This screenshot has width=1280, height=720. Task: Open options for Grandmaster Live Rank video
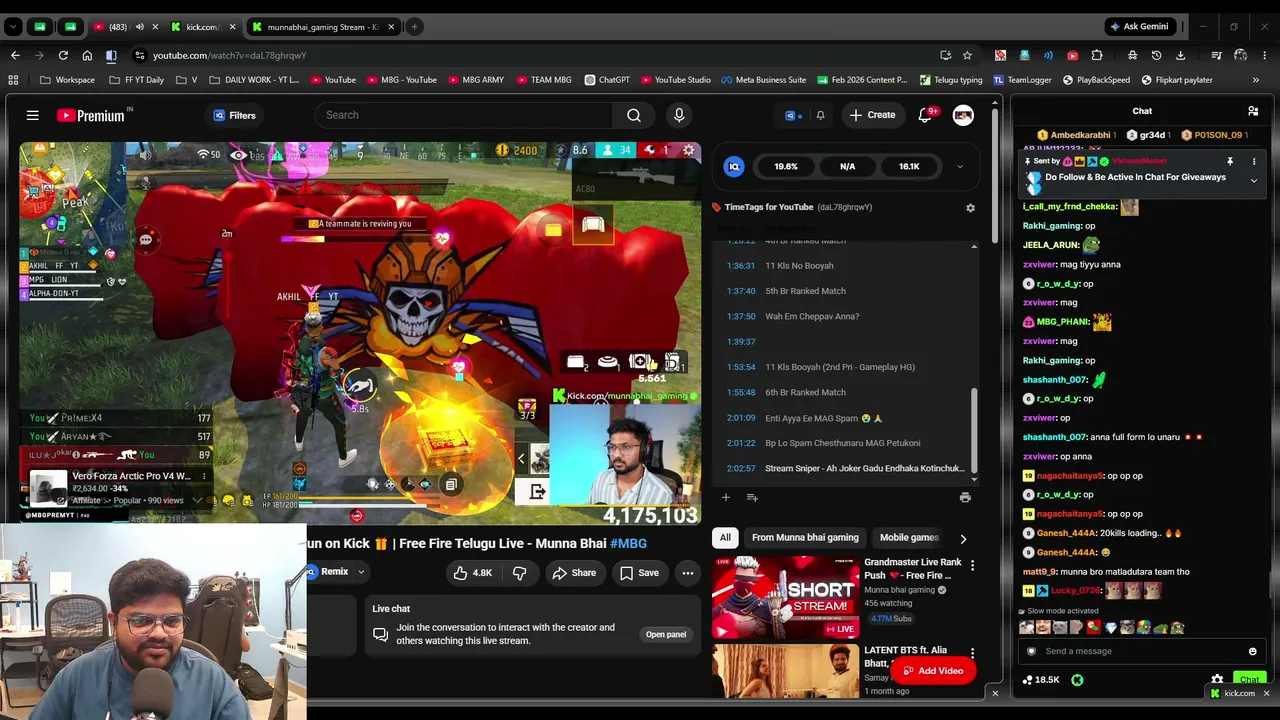972,566
